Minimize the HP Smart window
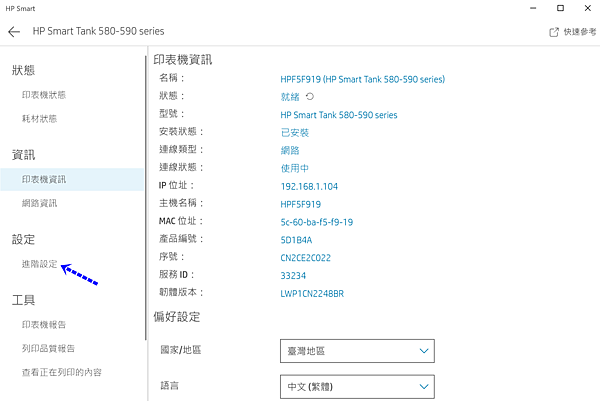 533,8
